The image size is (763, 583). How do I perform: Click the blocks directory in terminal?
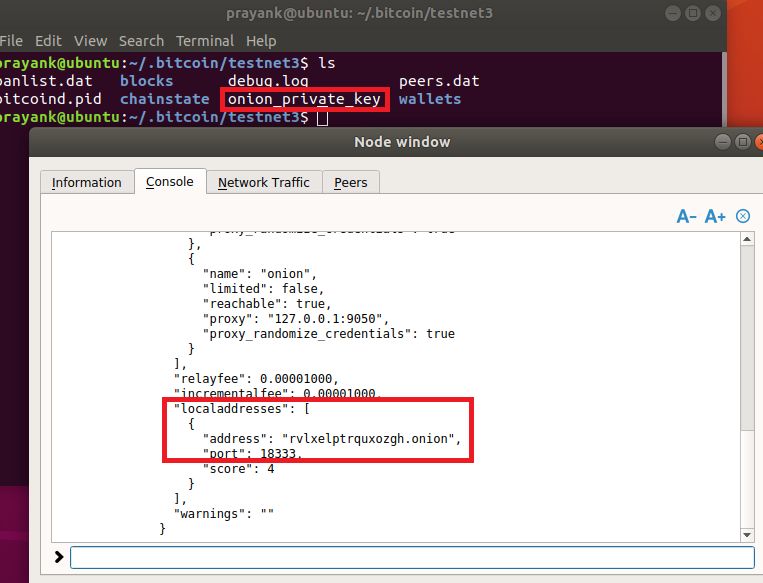pyautogui.click(x=146, y=81)
